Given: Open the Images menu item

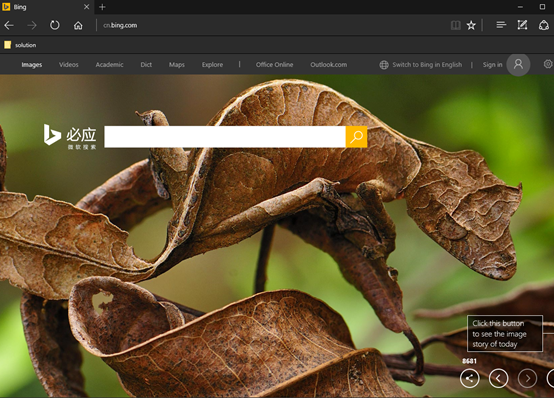Looking at the screenshot, I should click(32, 65).
